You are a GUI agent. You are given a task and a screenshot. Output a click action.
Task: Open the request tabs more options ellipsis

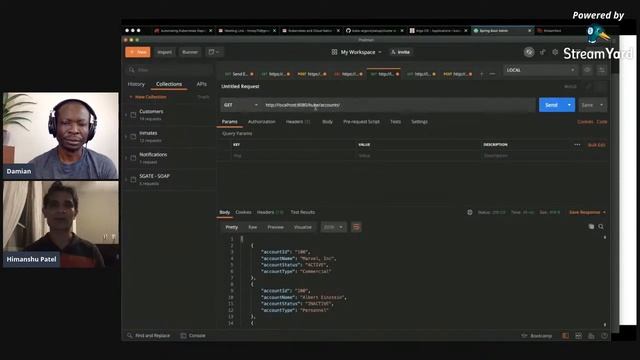click(492, 74)
